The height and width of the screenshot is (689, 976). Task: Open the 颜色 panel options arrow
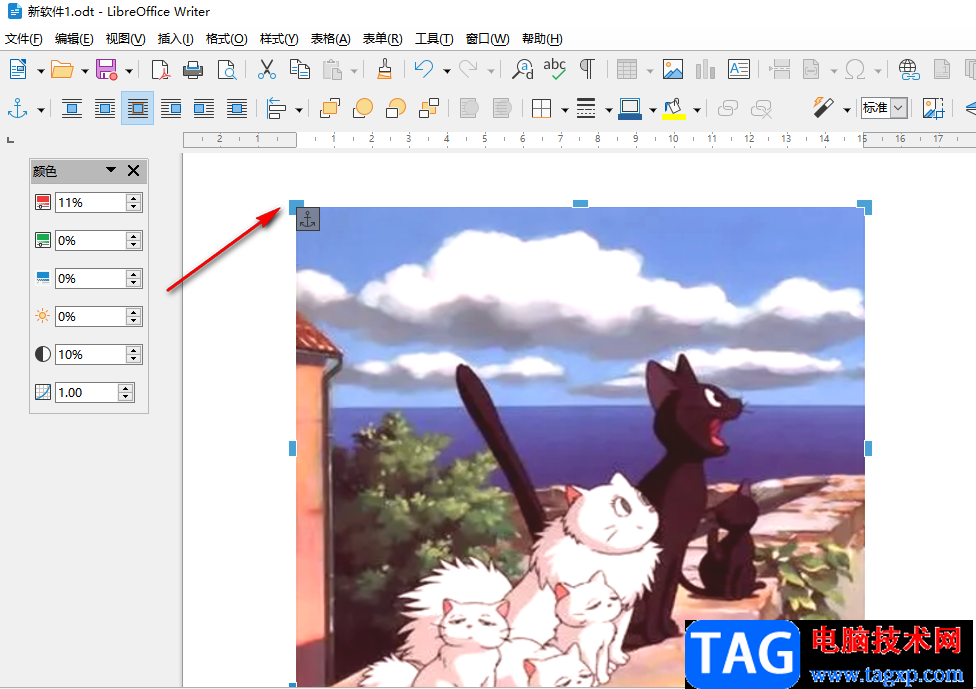(111, 169)
